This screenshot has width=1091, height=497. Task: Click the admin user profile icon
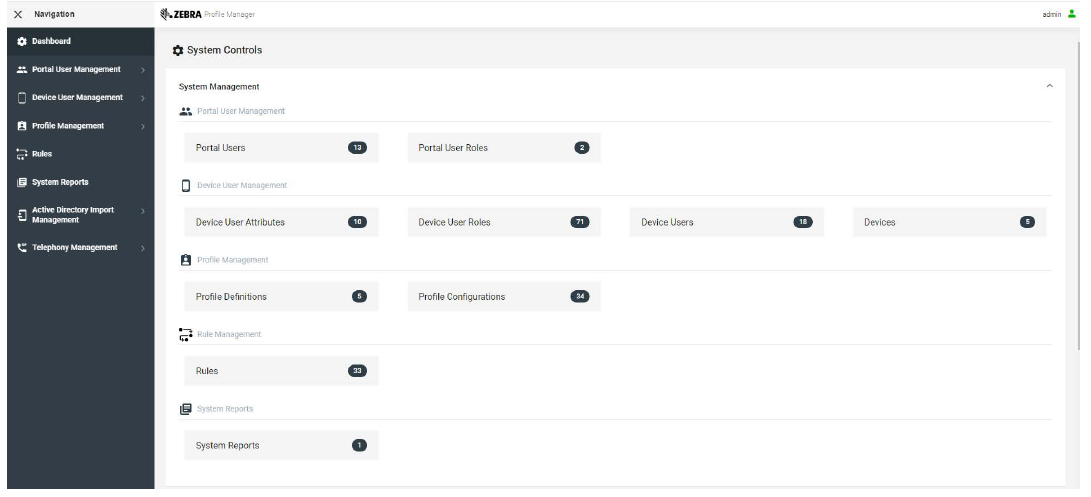pyautogui.click(x=1072, y=14)
